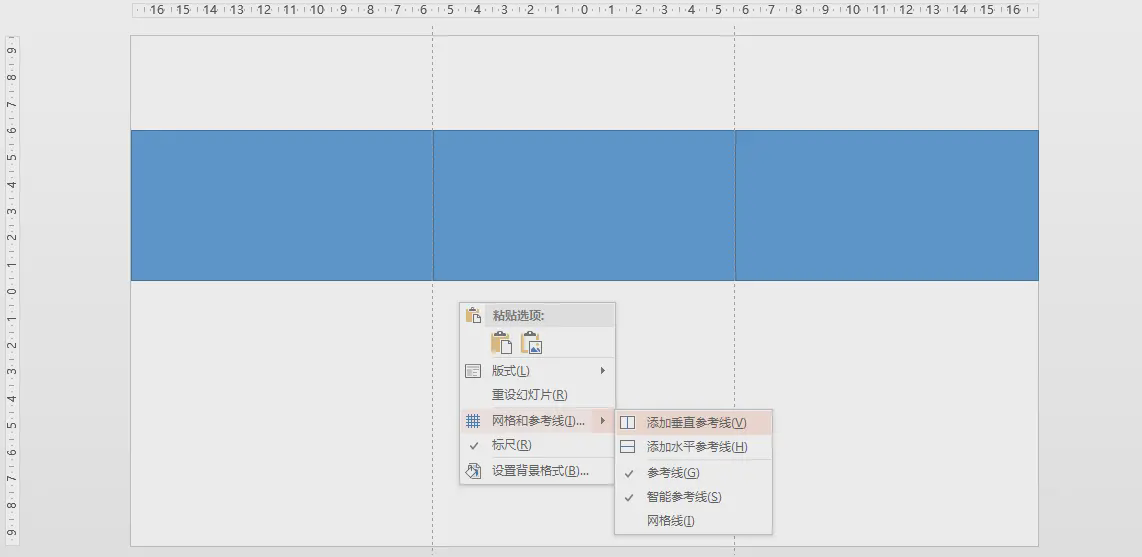Click the paste with destination theme icon
The height and width of the screenshot is (557, 1142).
tap(501, 343)
